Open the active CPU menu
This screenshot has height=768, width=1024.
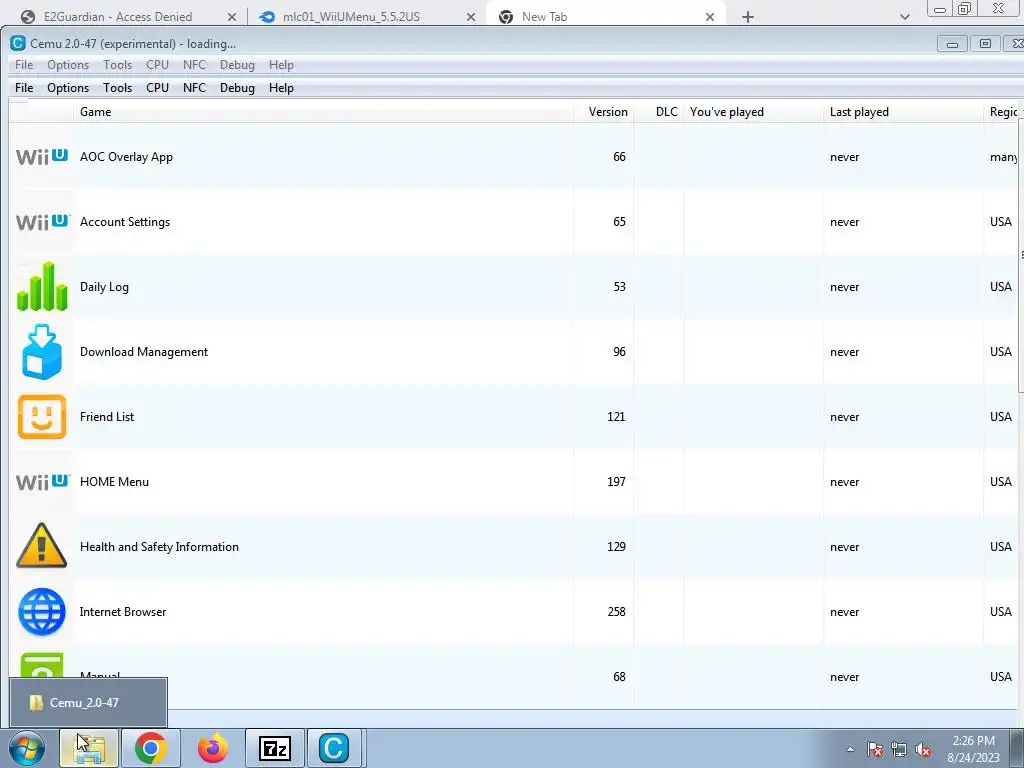tap(157, 88)
